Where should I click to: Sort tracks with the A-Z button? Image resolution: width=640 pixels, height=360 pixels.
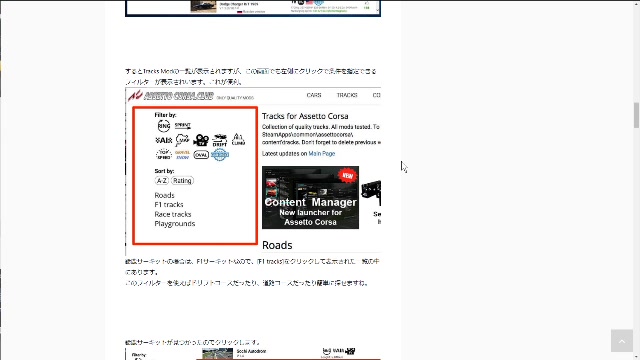click(162, 181)
